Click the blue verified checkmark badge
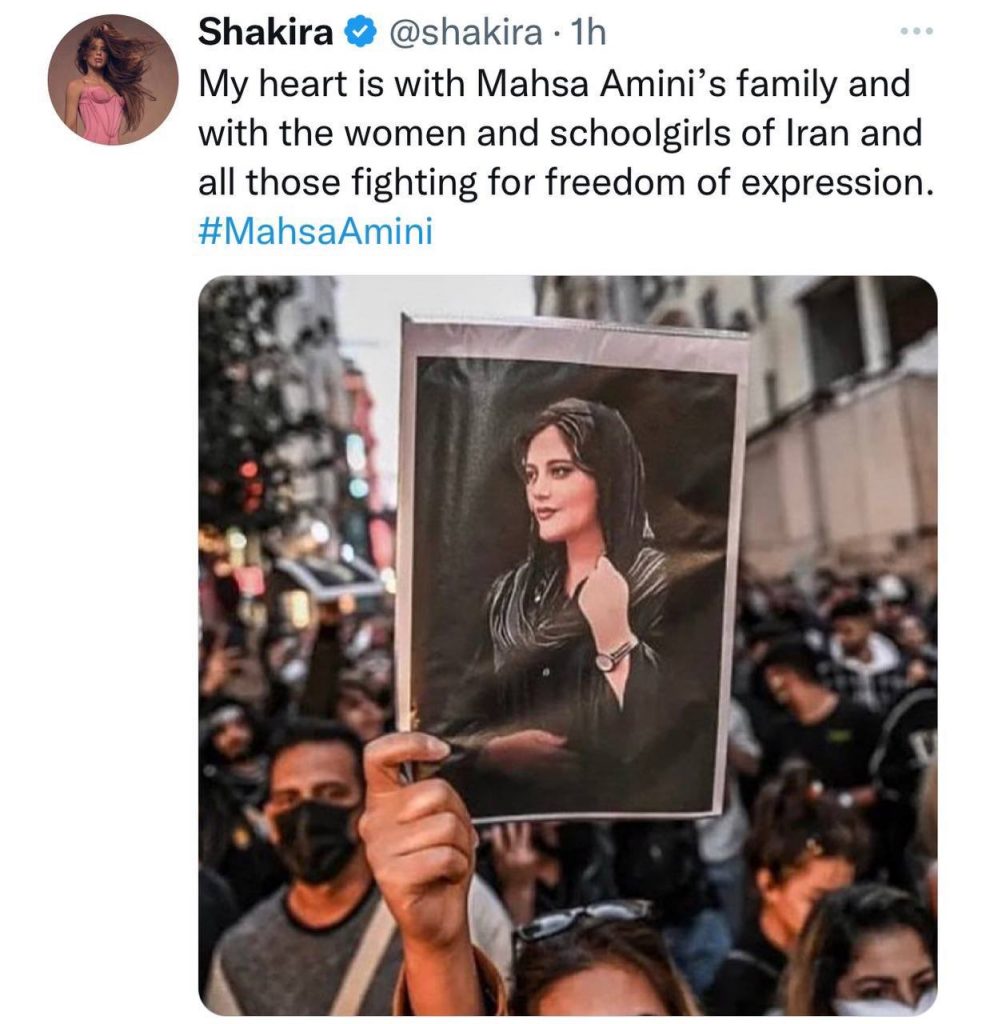Viewport: 986px width, 1024px height. pos(360,33)
